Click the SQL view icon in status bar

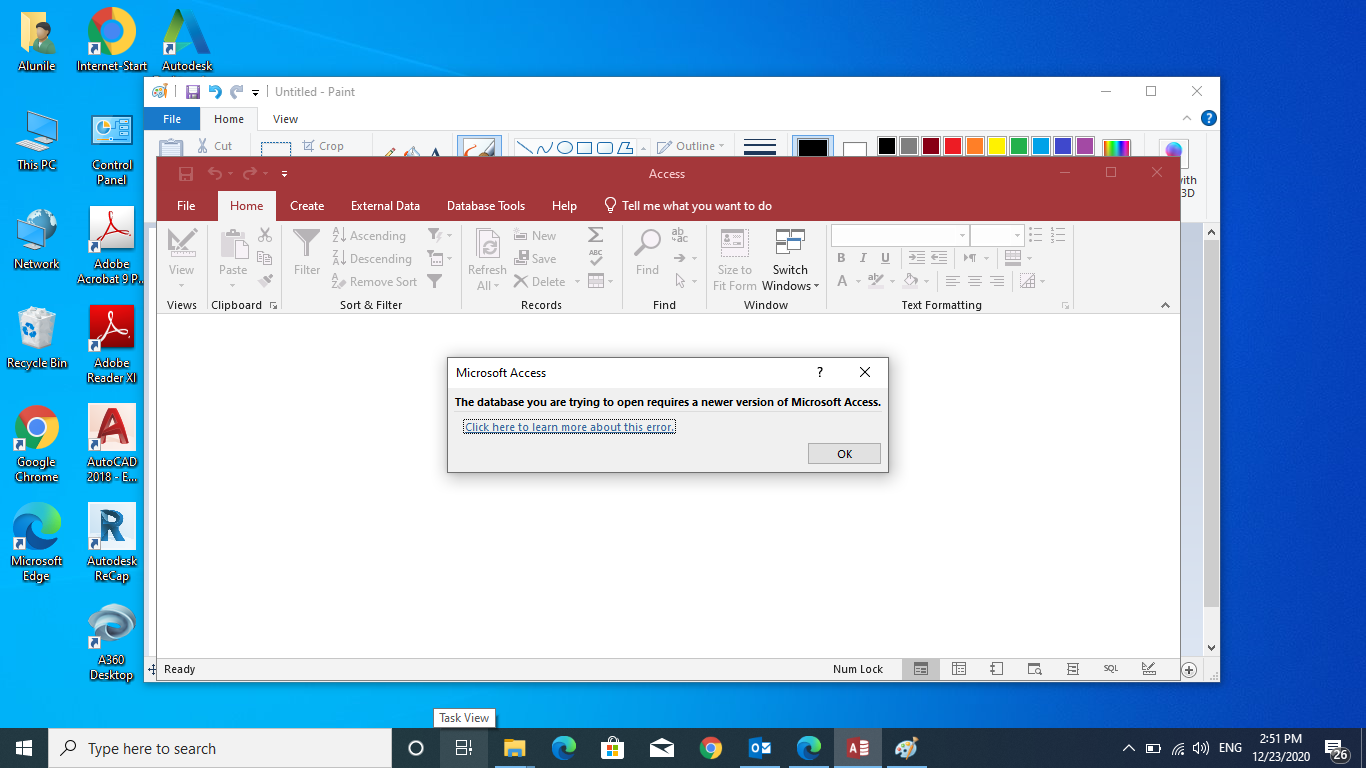(x=1110, y=669)
